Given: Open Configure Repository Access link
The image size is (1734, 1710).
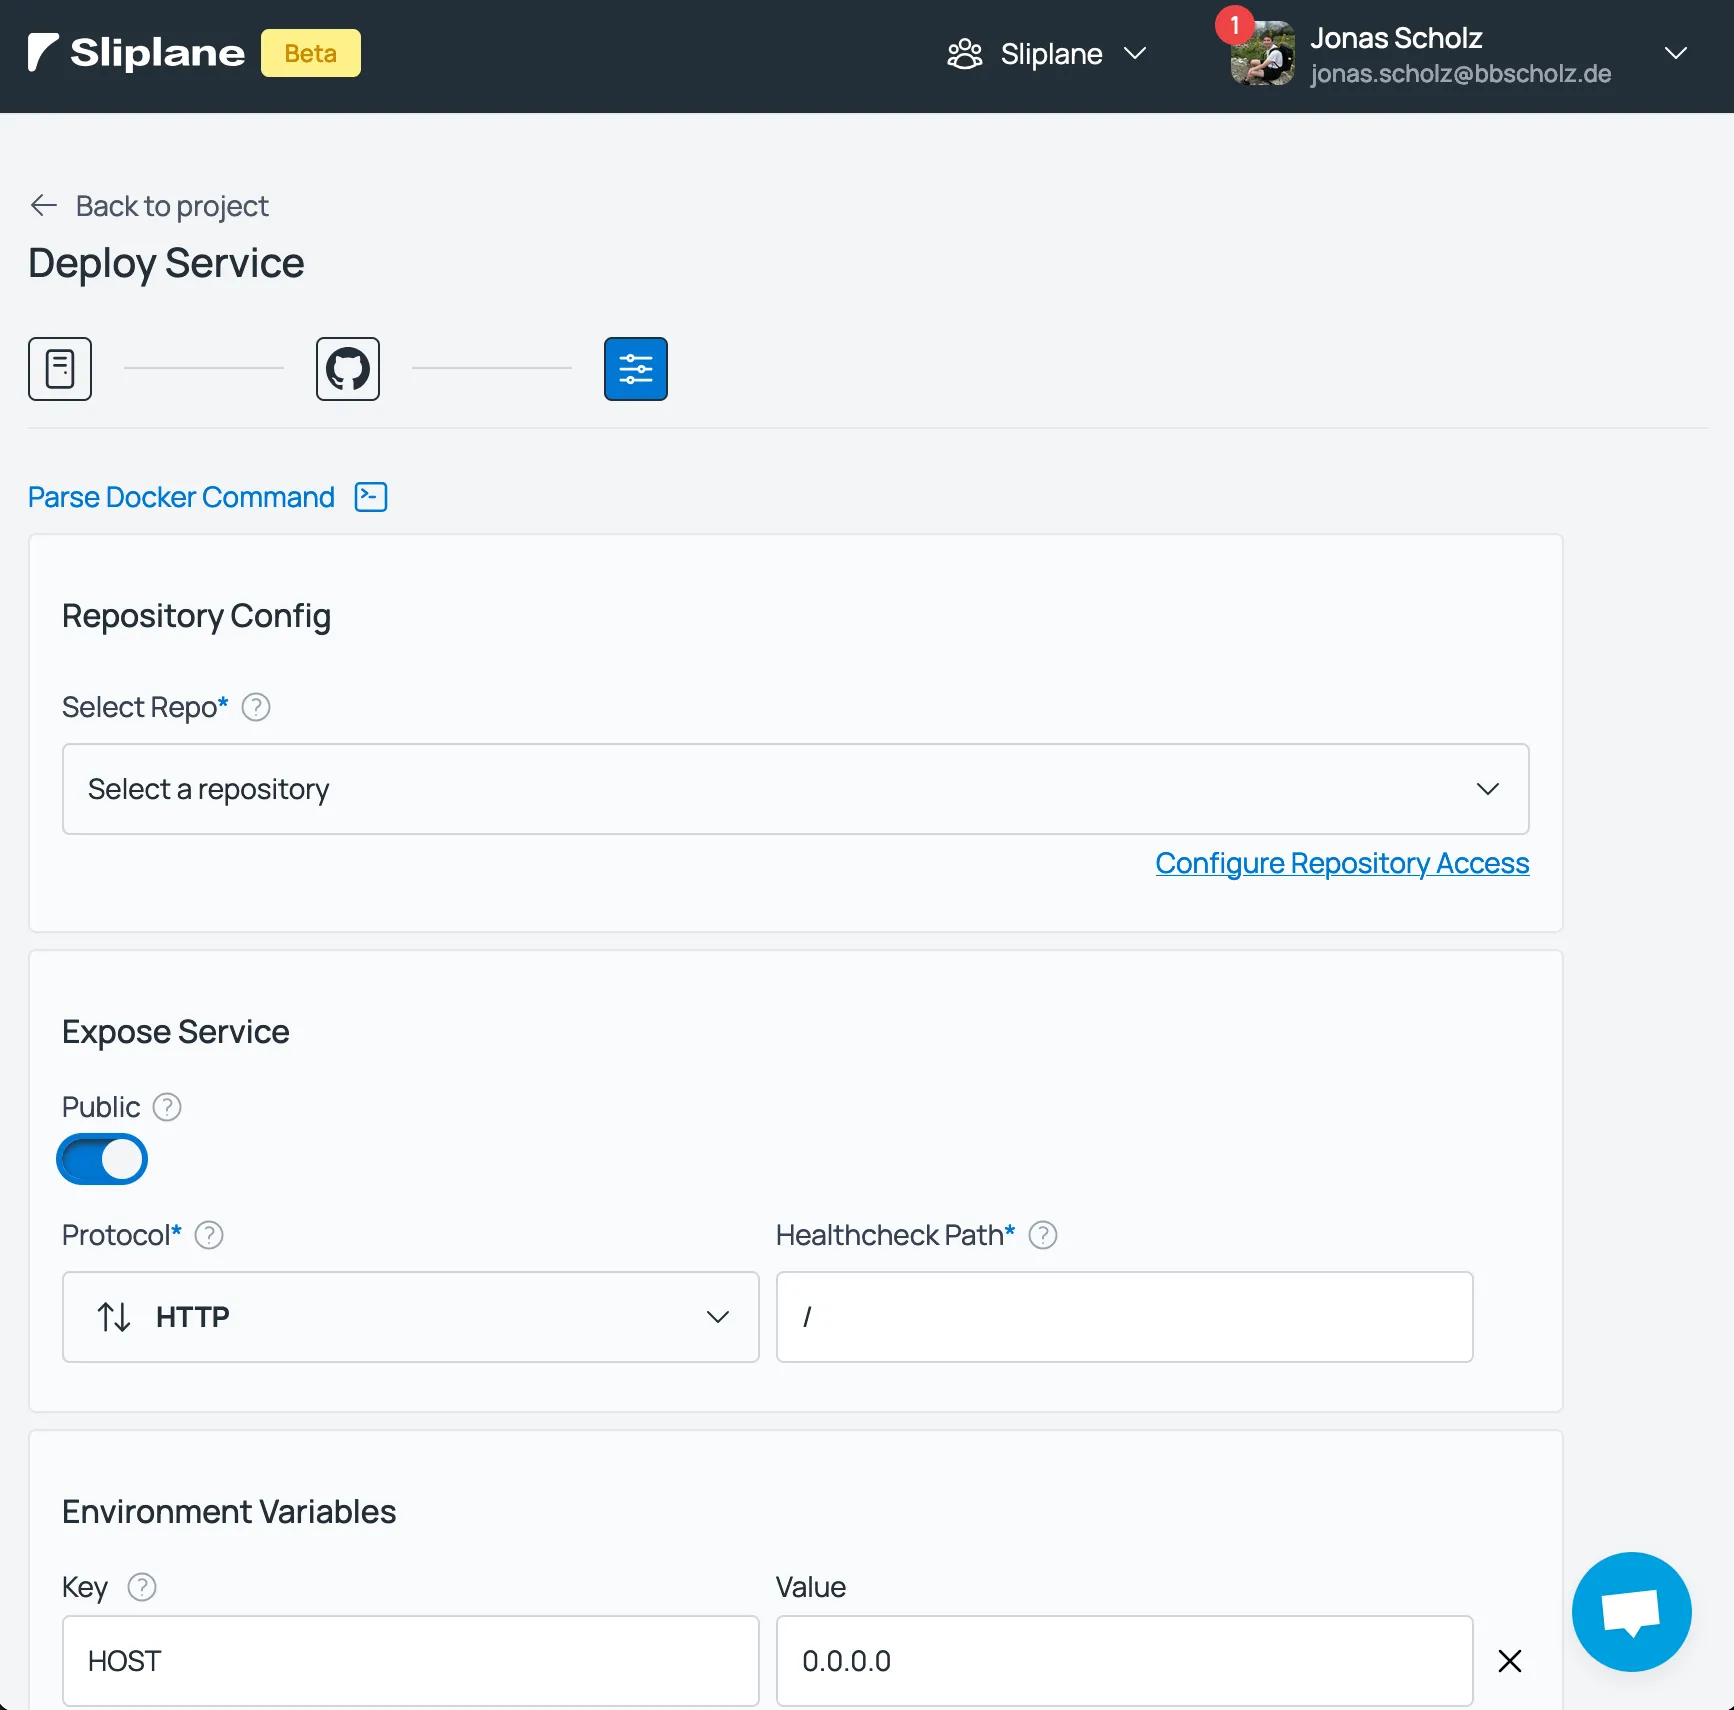Looking at the screenshot, I should coord(1342,863).
